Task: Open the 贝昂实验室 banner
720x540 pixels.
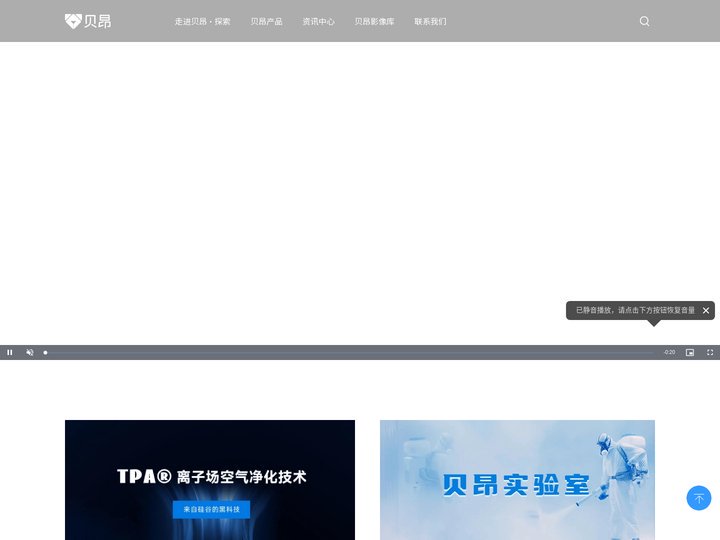Action: point(517,480)
